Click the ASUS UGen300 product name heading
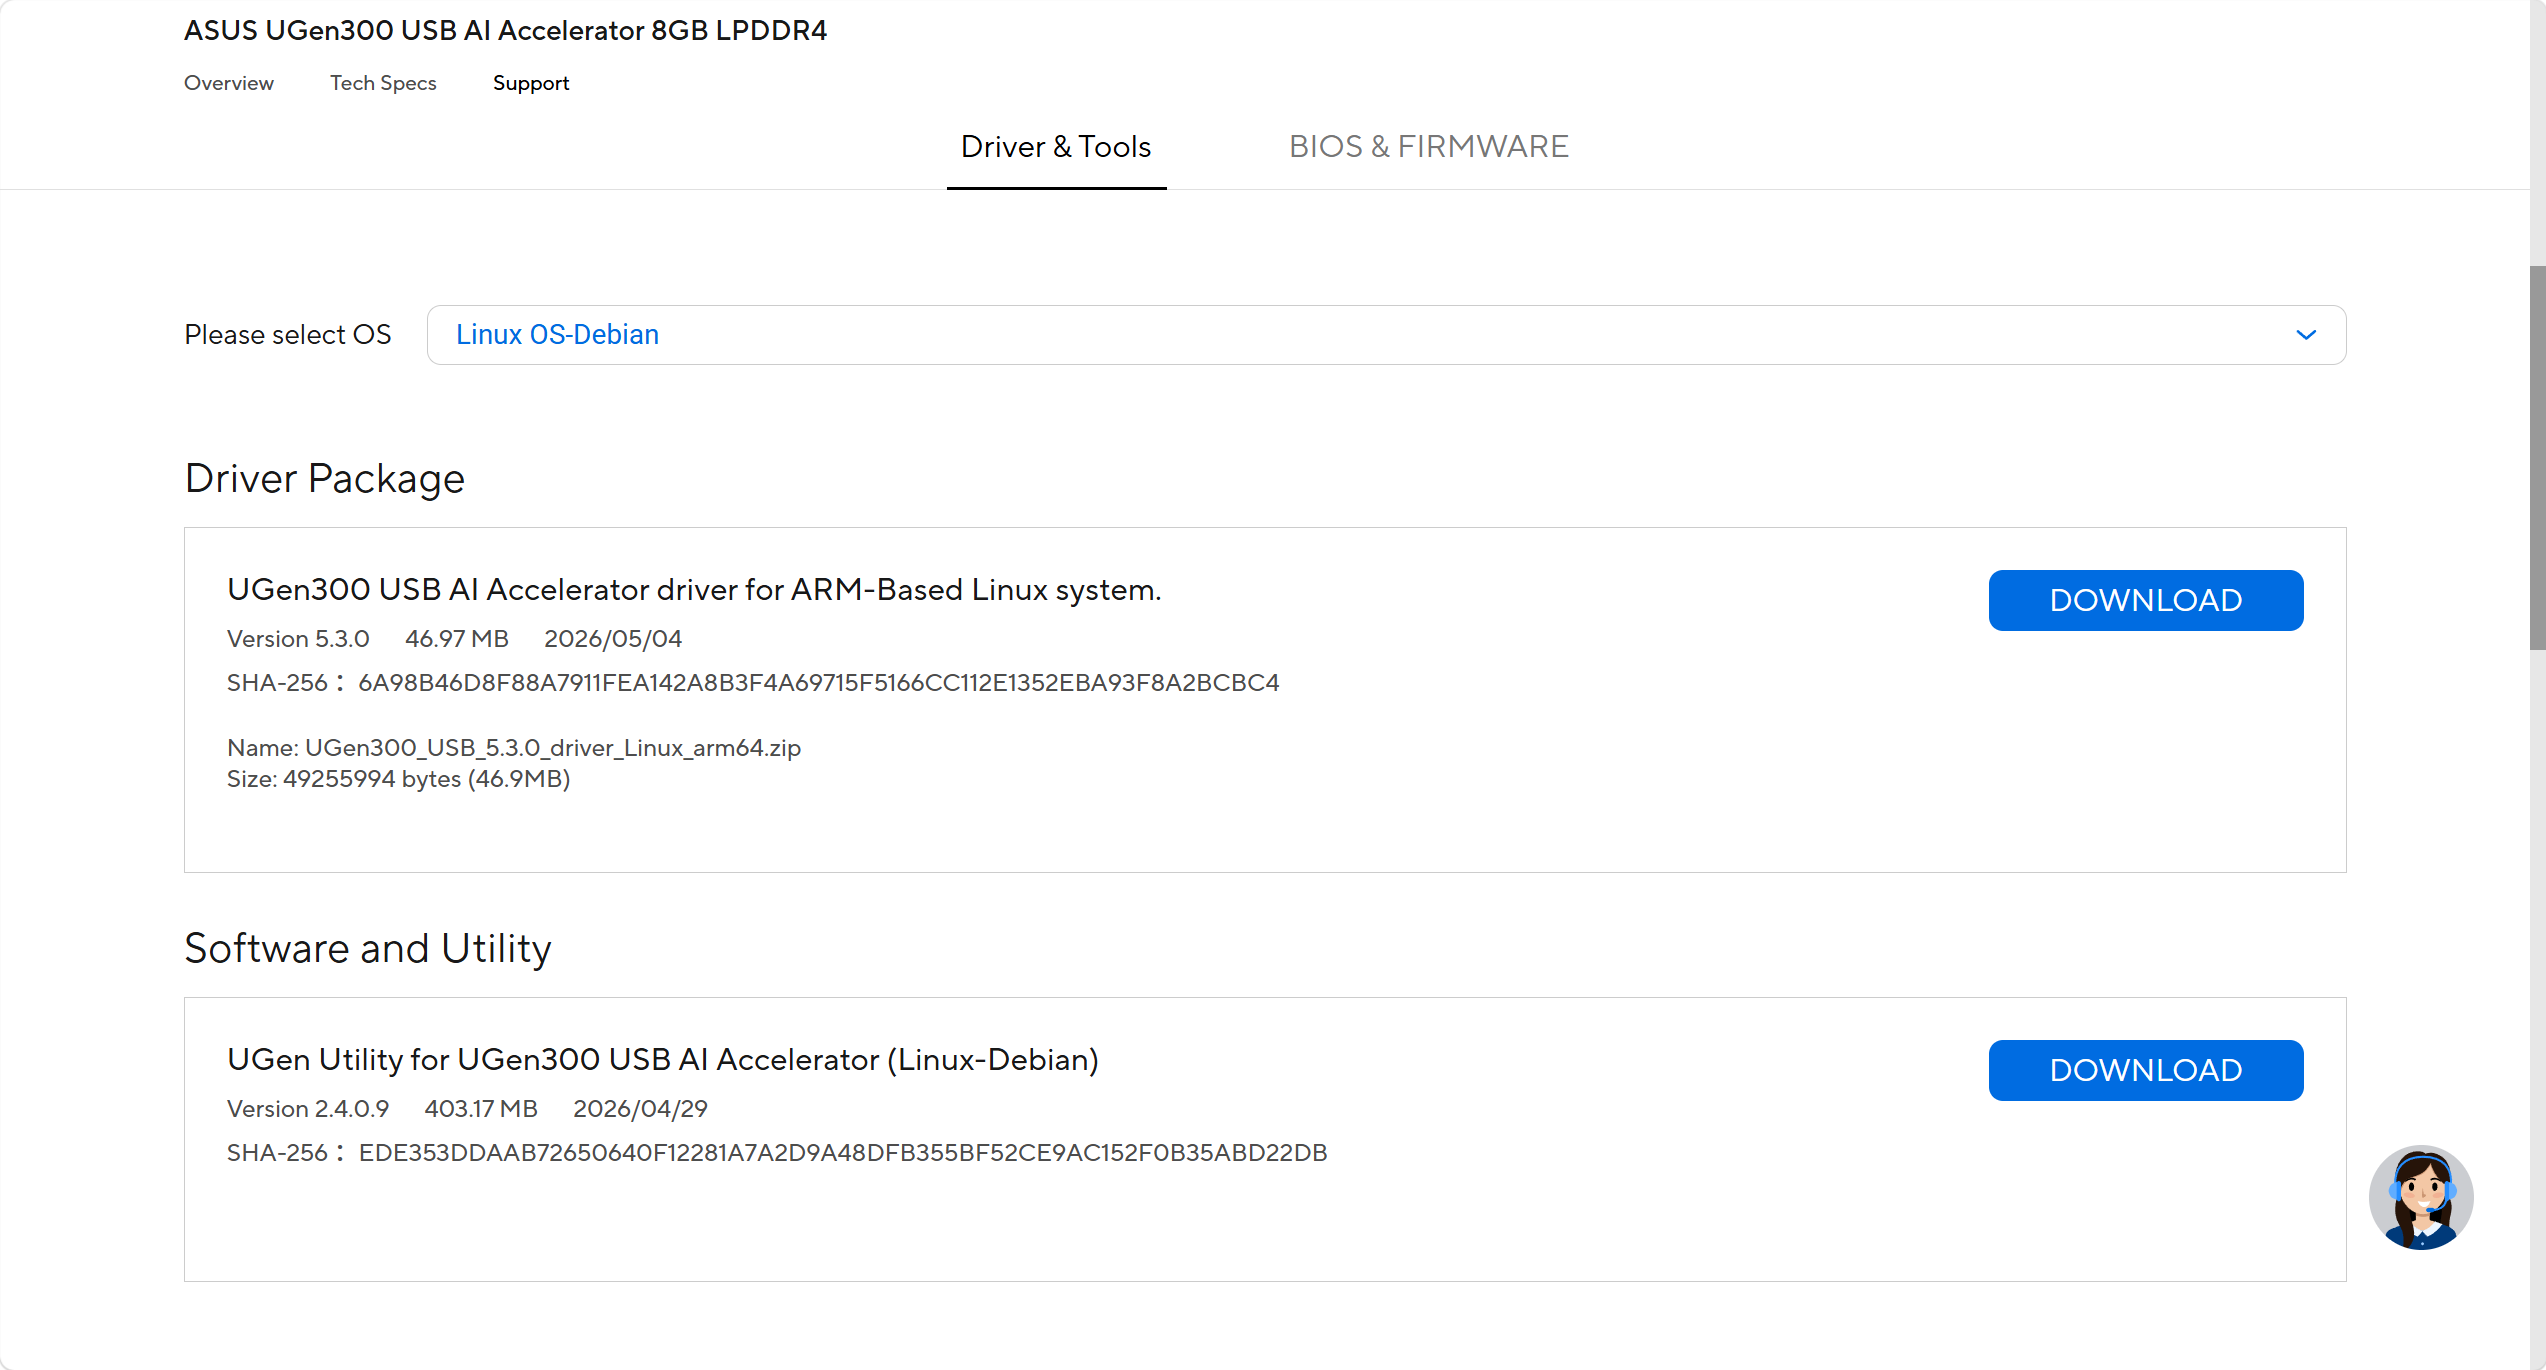2546x1370 pixels. pyautogui.click(x=505, y=31)
